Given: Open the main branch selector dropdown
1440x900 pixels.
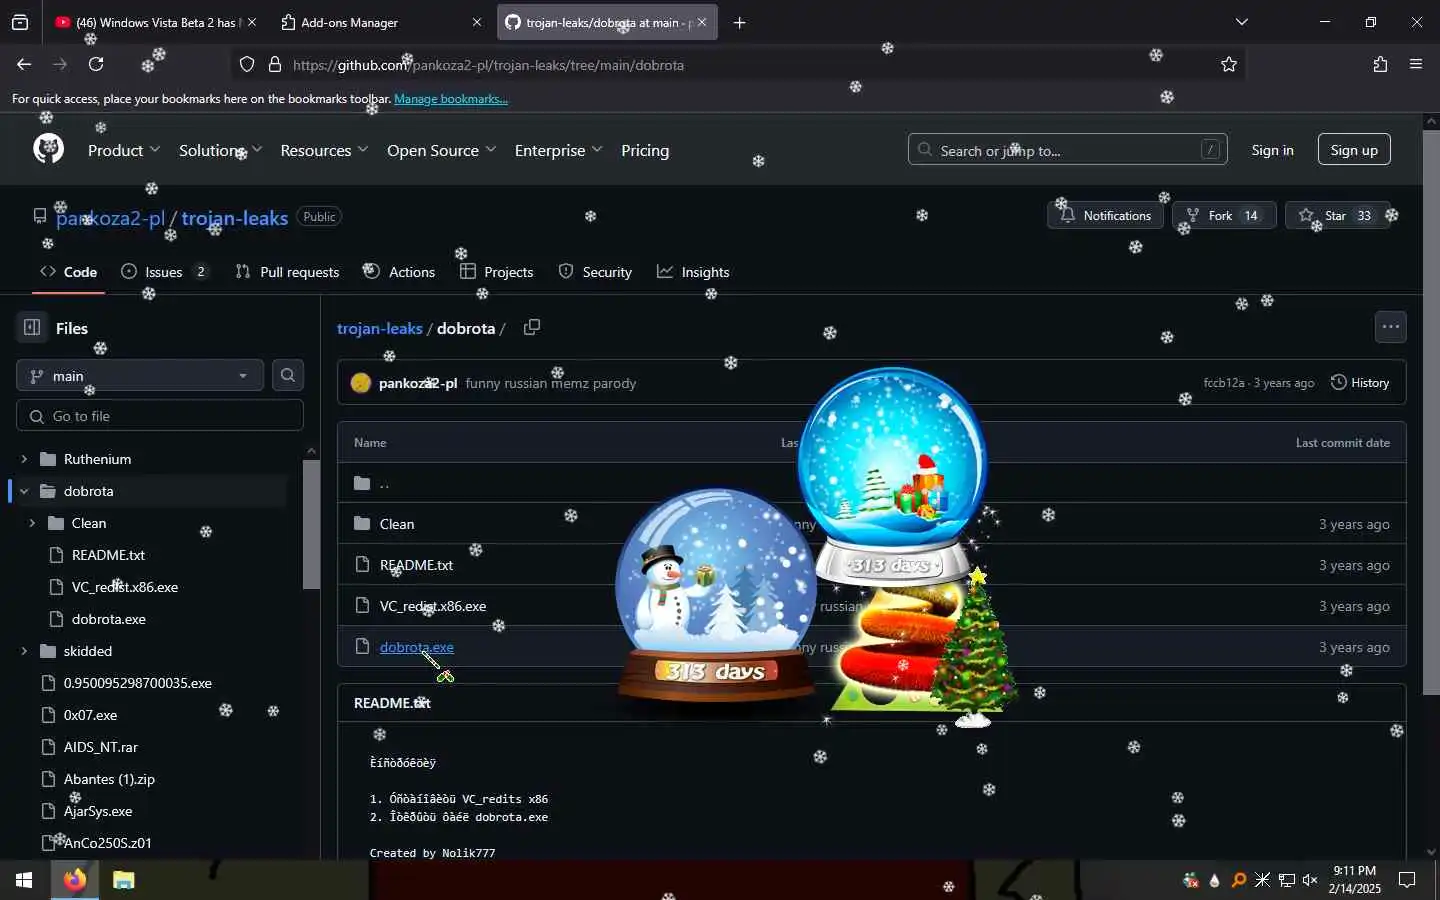Looking at the screenshot, I should click(140, 376).
